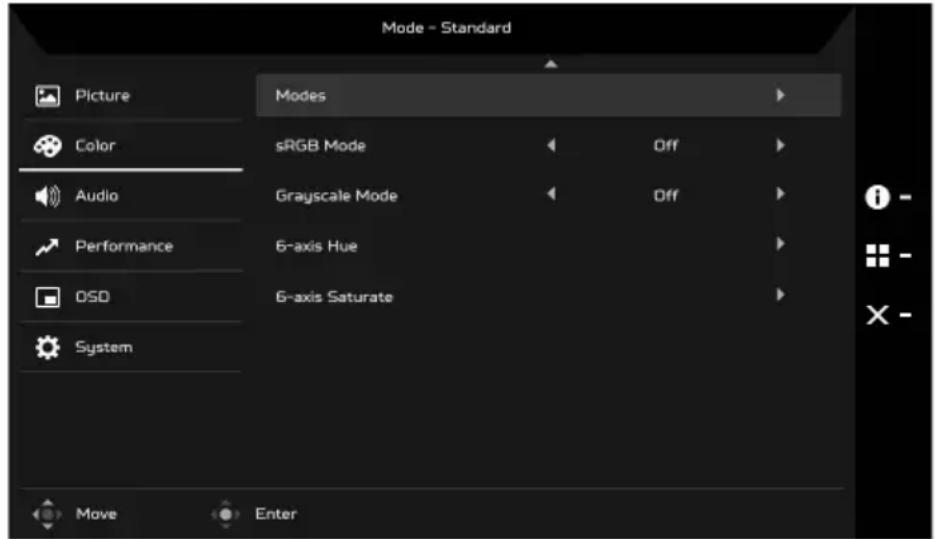The width and height of the screenshot is (935, 539).
Task: Open the grid modes shortcut icon
Action: pos(877,256)
